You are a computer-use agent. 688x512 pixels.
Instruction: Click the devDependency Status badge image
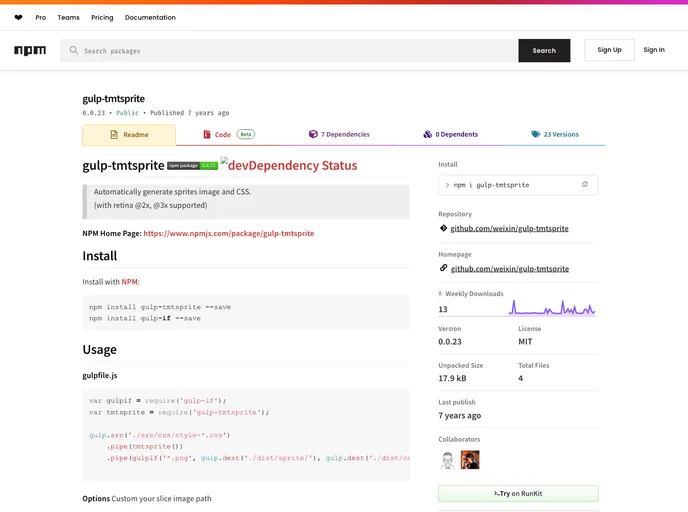click(x=289, y=165)
